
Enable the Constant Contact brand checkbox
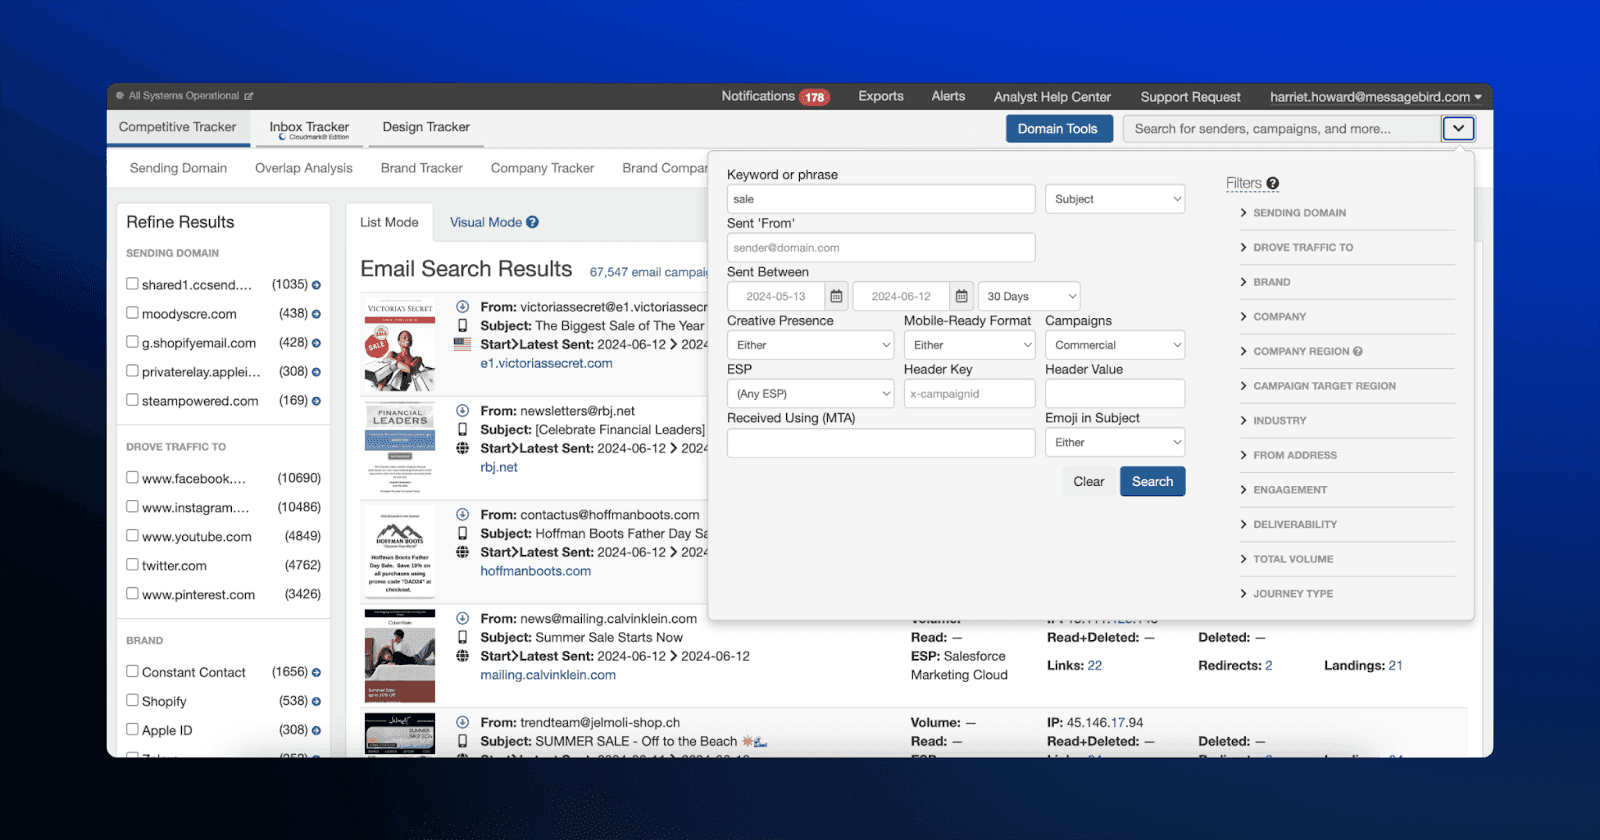(132, 672)
